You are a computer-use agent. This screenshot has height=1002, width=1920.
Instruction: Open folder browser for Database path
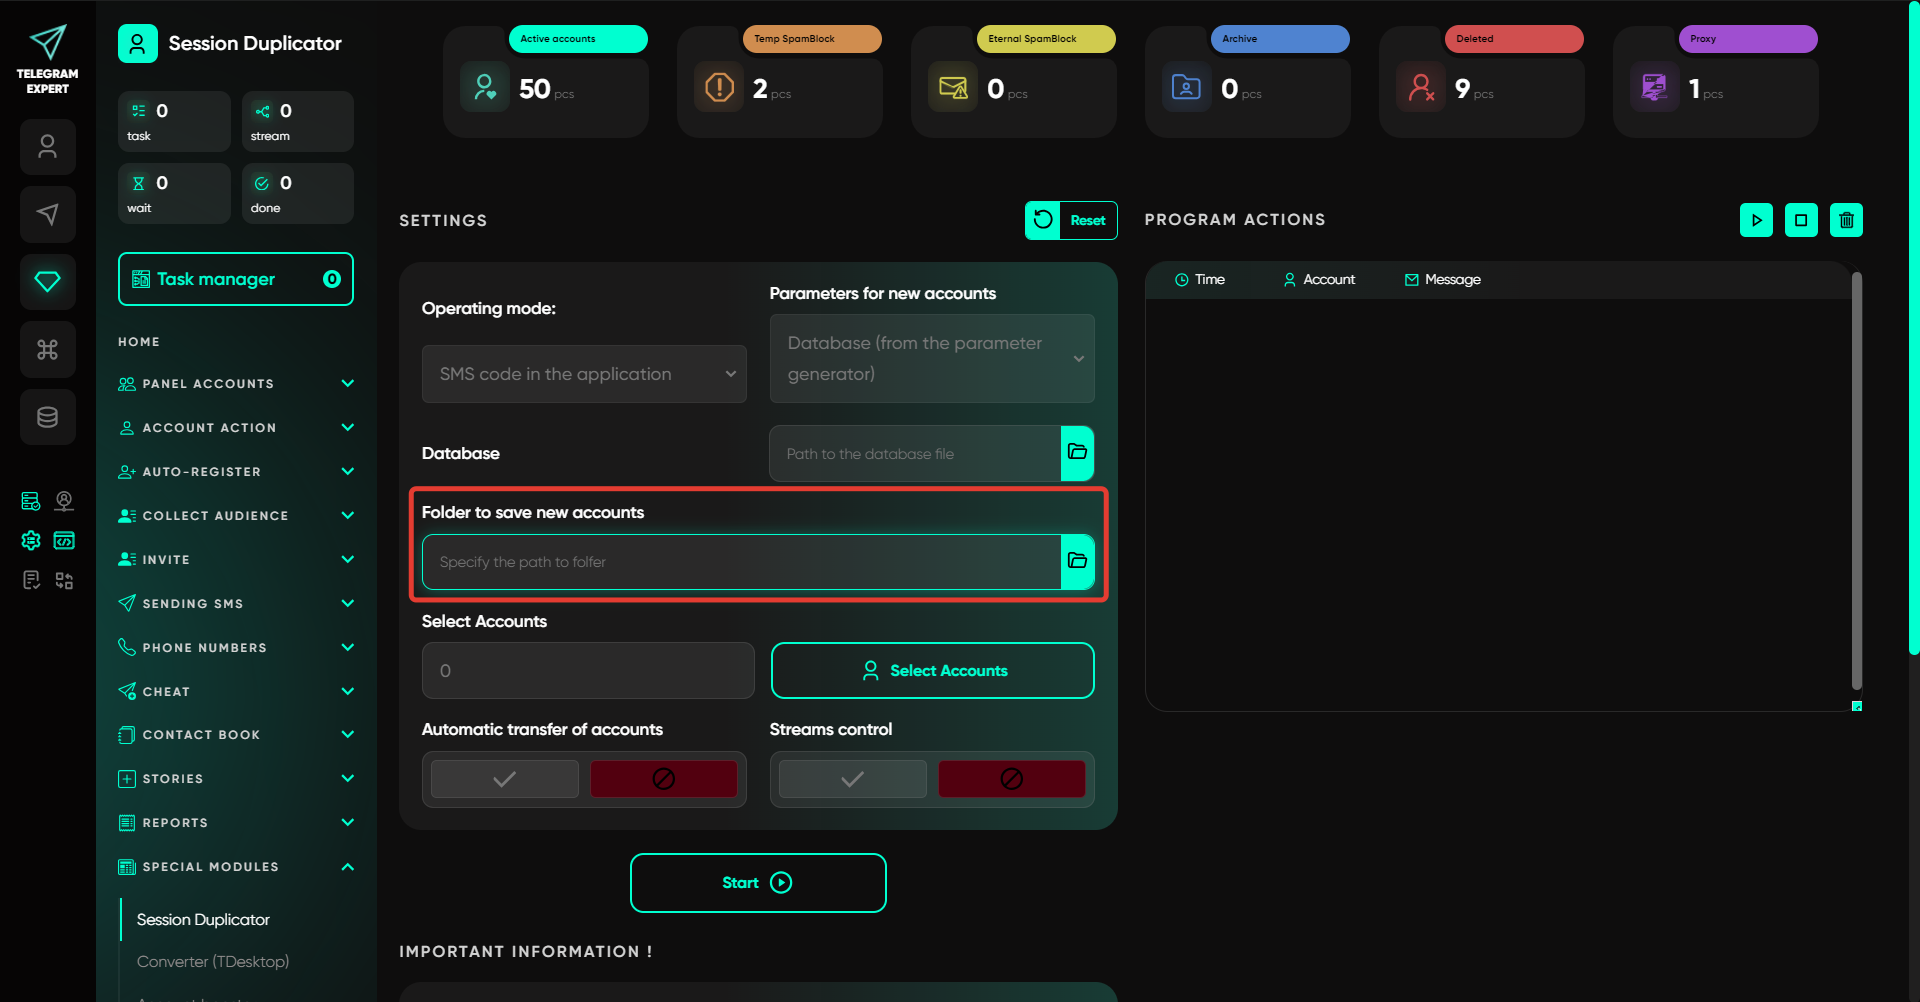click(x=1077, y=453)
